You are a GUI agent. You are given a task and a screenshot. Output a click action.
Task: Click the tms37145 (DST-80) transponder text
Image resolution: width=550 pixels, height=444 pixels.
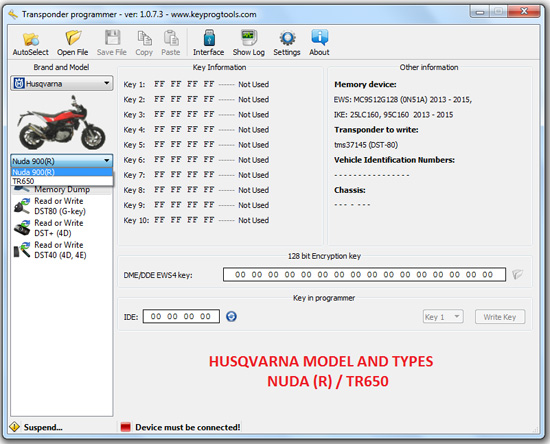(366, 145)
